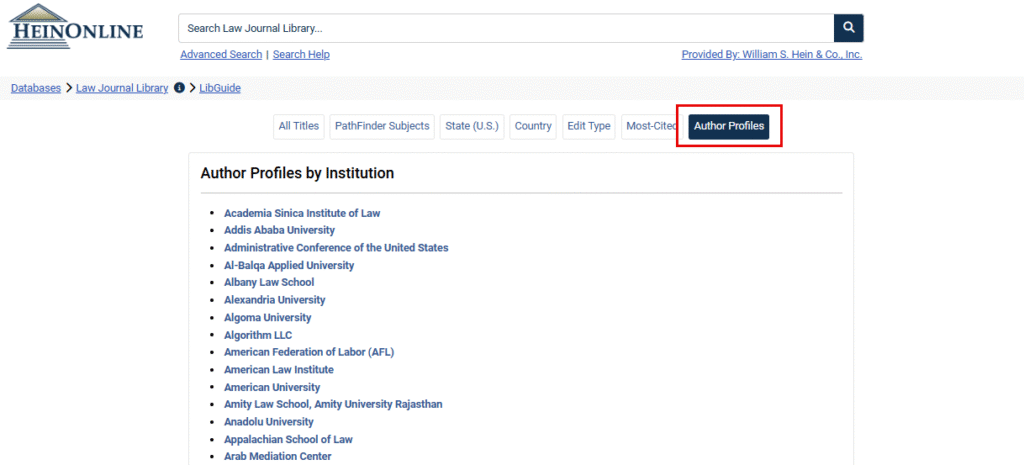Switch to the Country tab
Screen dimensions: 1024x465
click(533, 126)
